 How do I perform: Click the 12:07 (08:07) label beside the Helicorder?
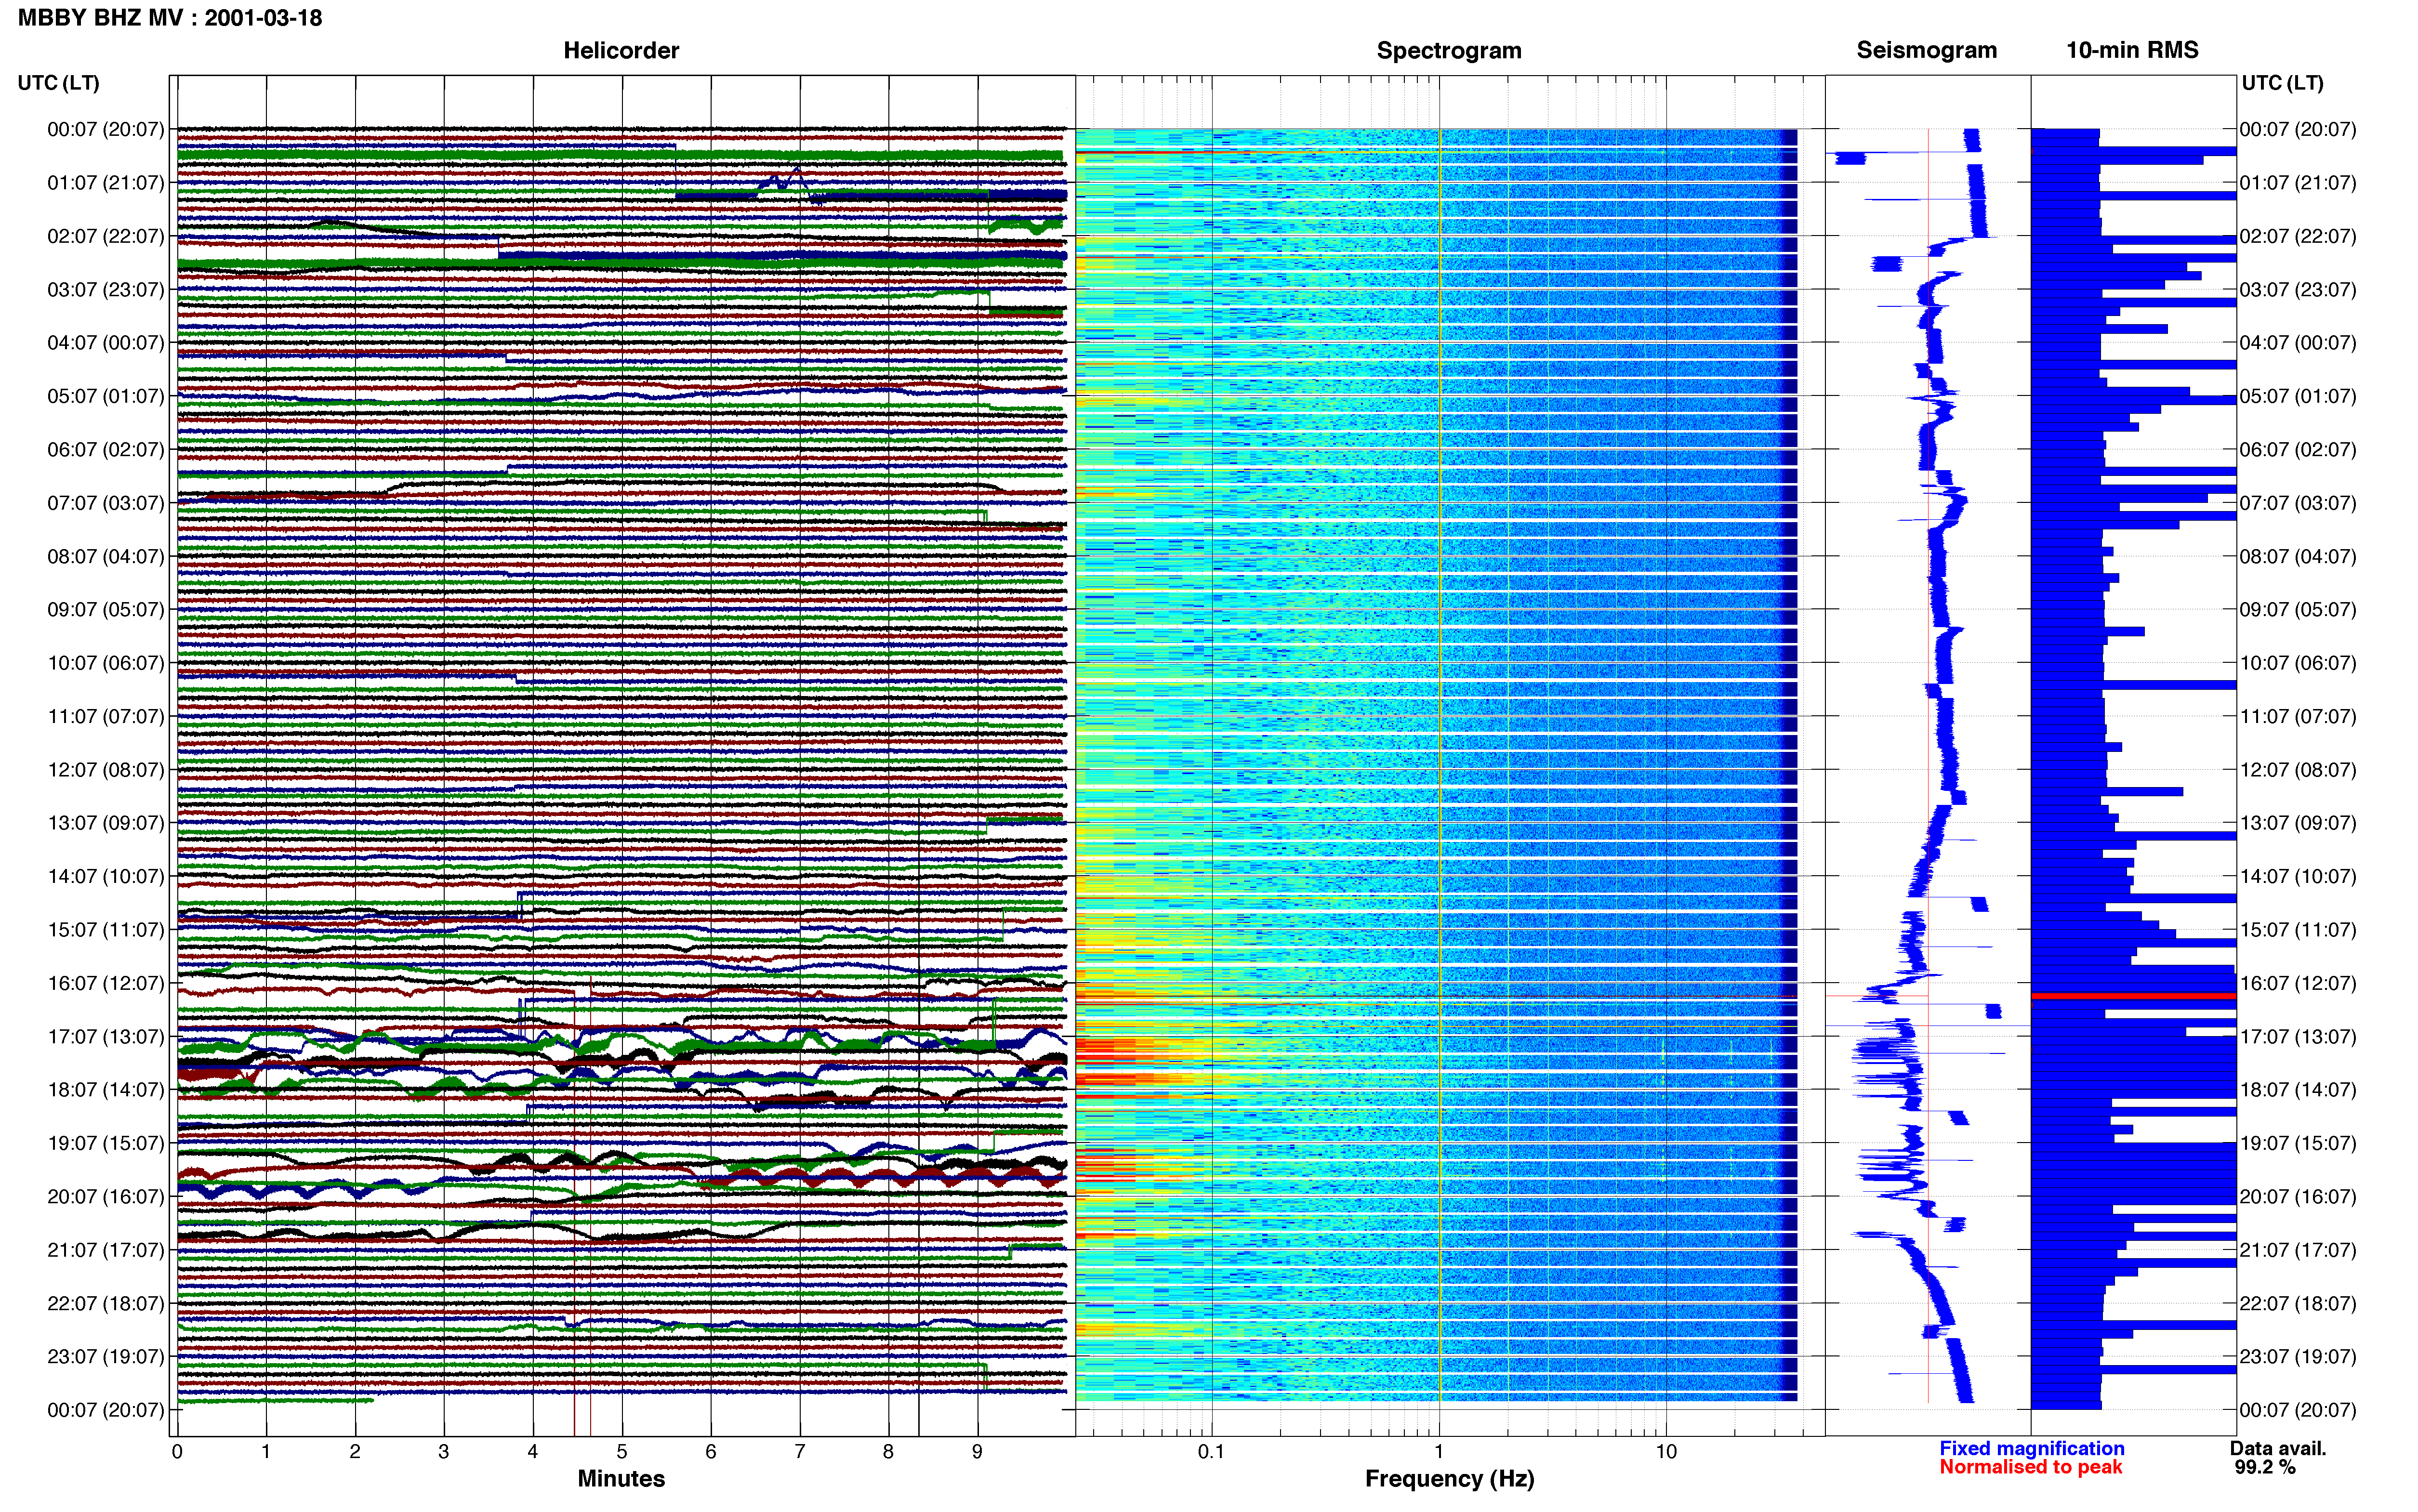click(x=105, y=770)
